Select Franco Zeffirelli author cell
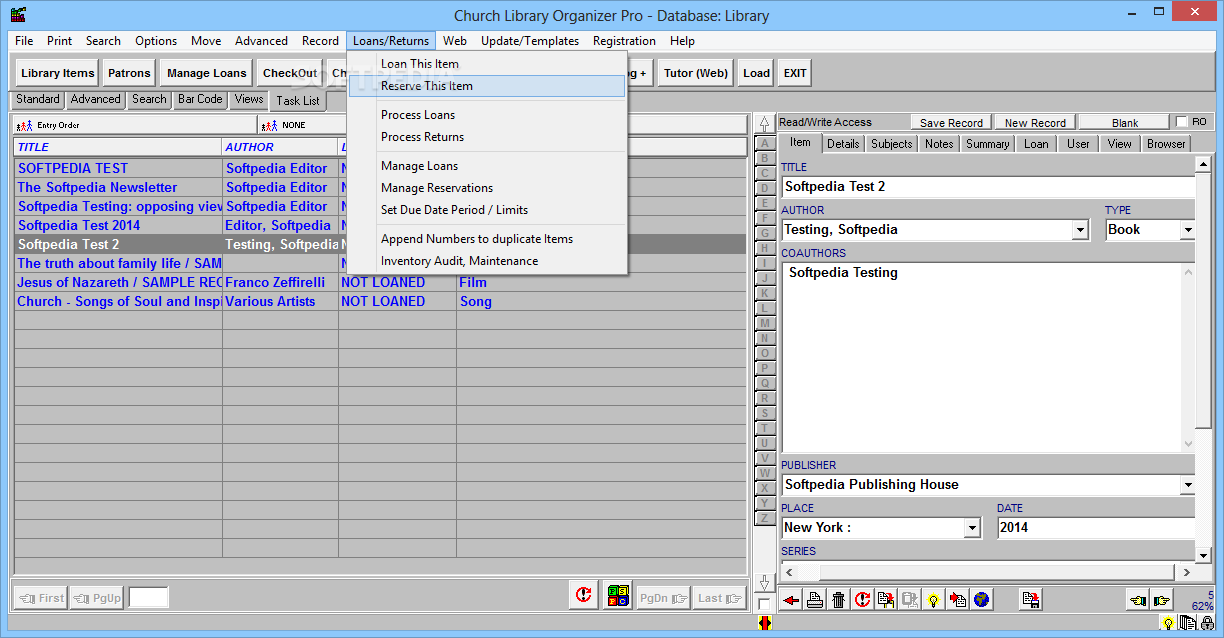Image resolution: width=1224 pixels, height=638 pixels. click(x=281, y=282)
